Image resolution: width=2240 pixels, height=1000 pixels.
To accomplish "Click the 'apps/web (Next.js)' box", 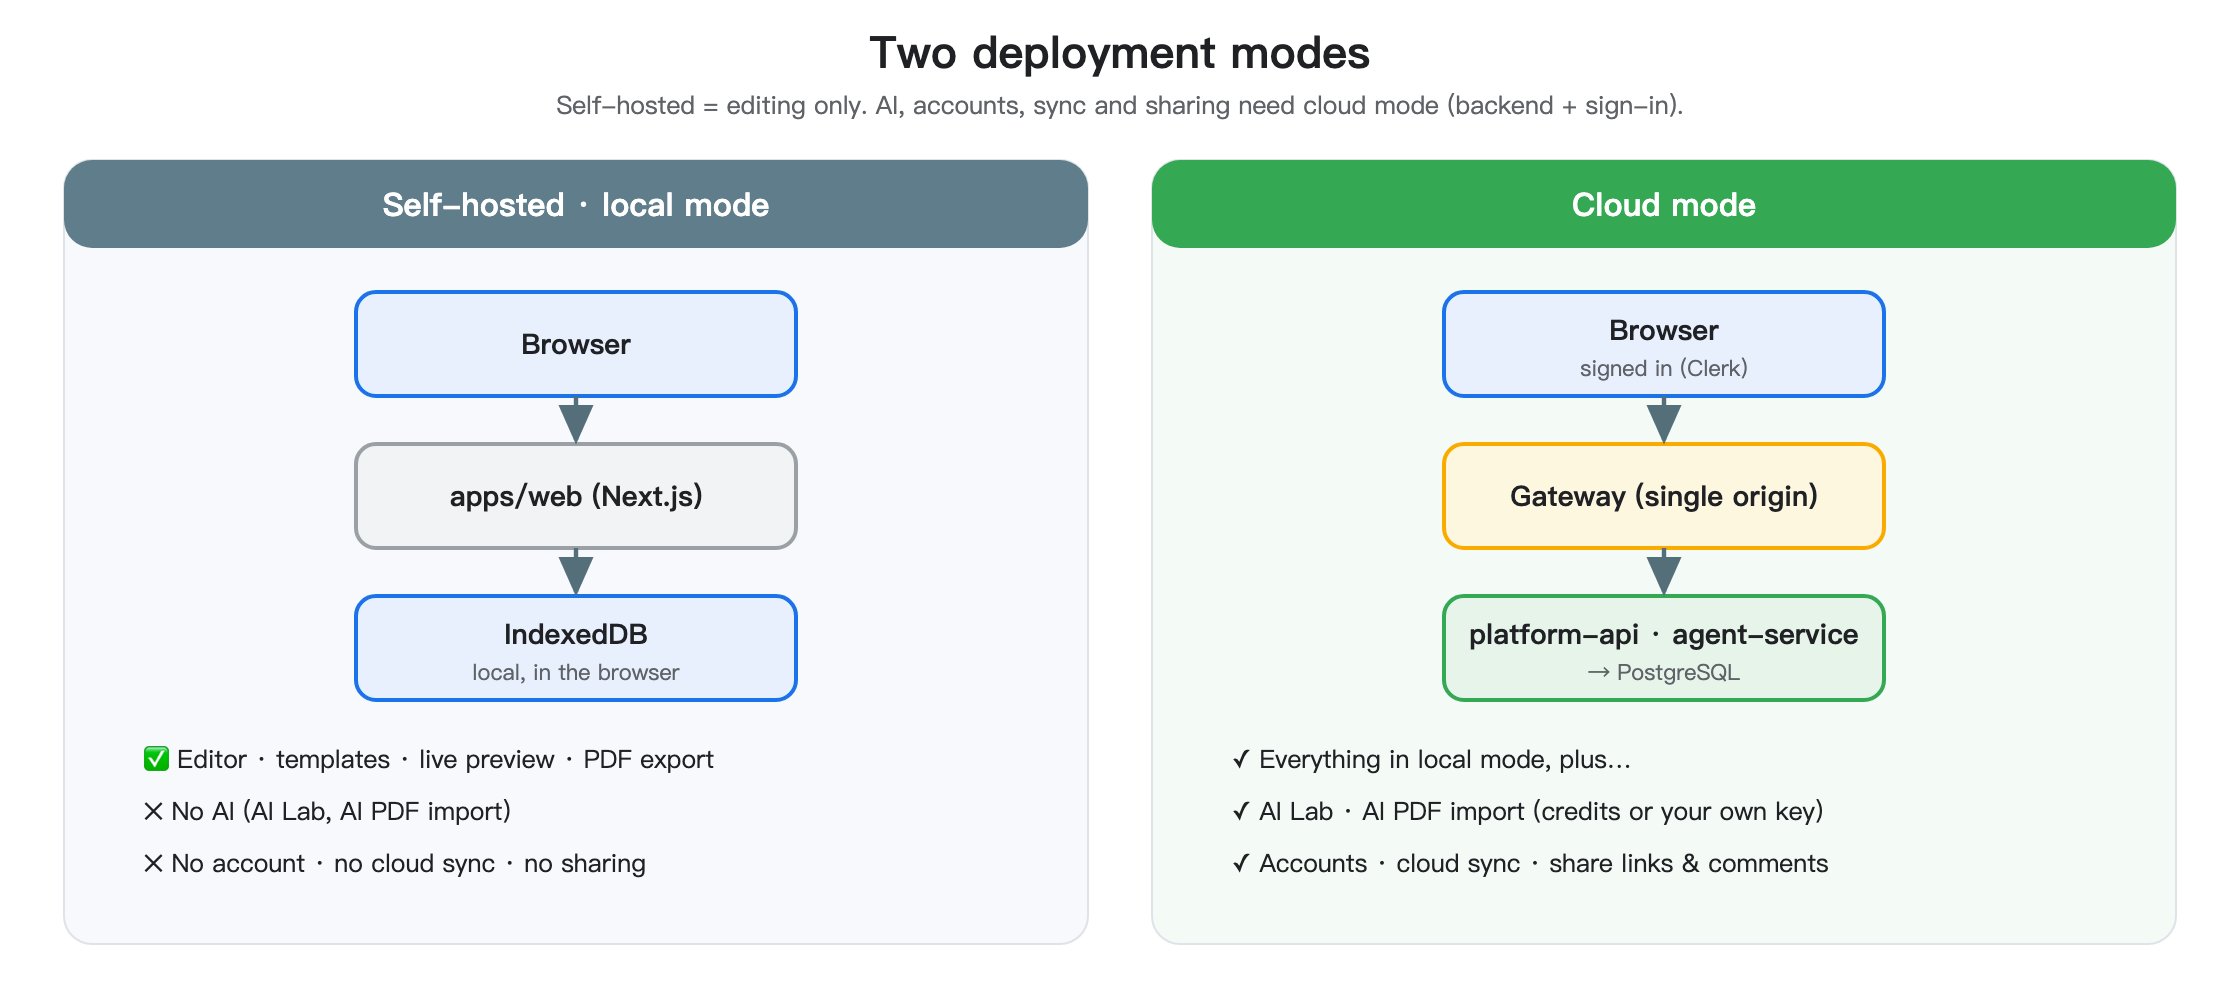I will [576, 496].
